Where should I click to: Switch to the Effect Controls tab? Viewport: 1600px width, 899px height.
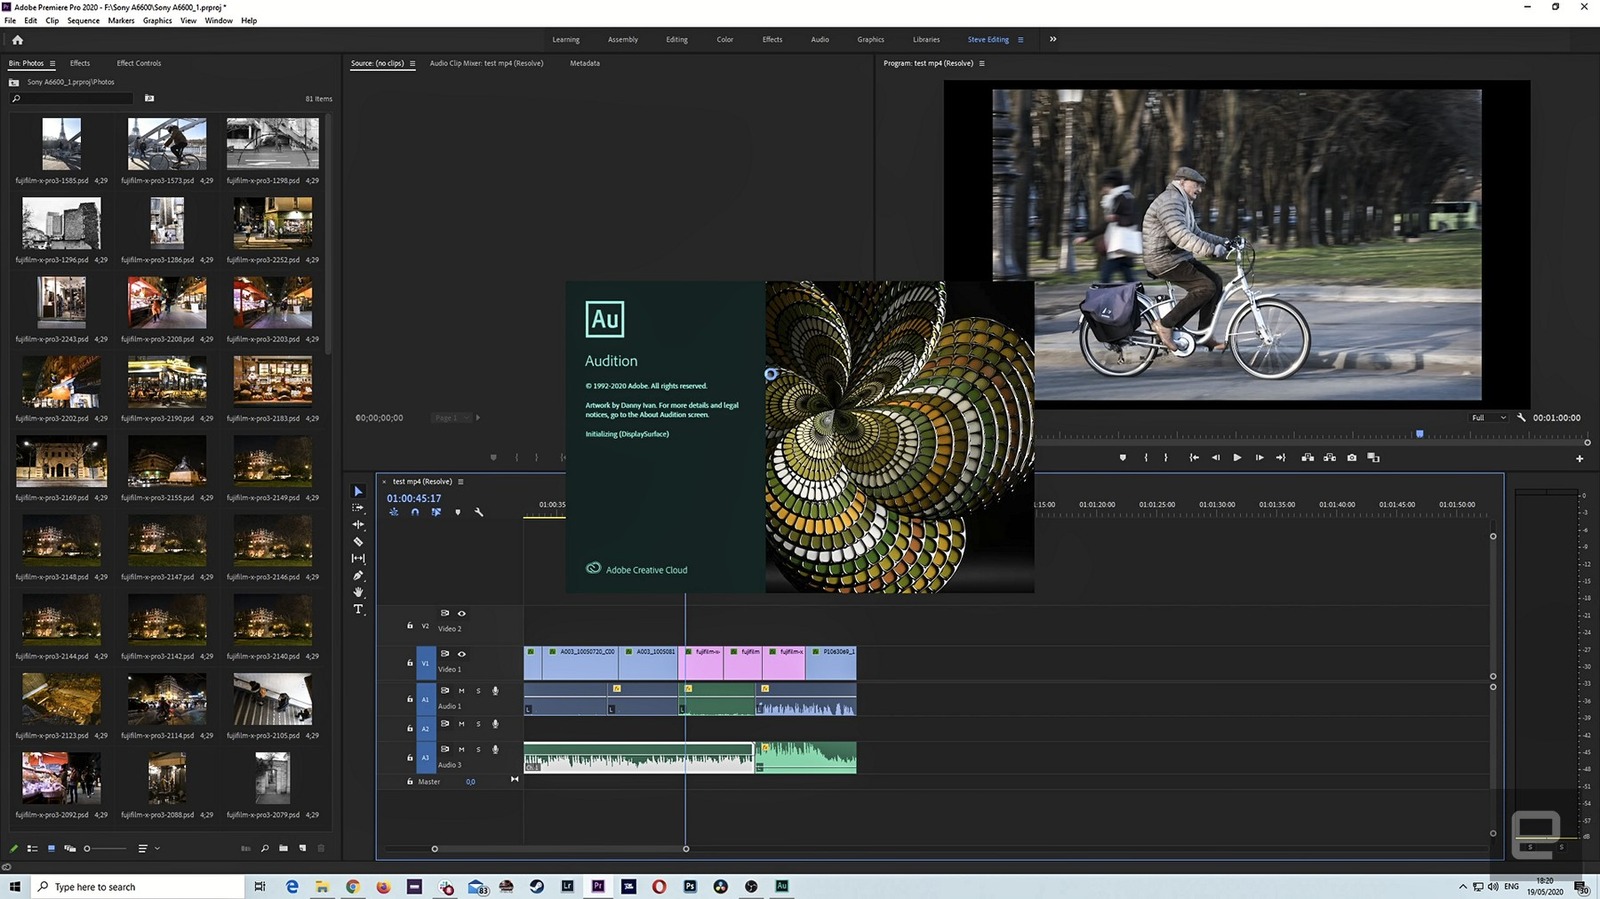(x=139, y=63)
